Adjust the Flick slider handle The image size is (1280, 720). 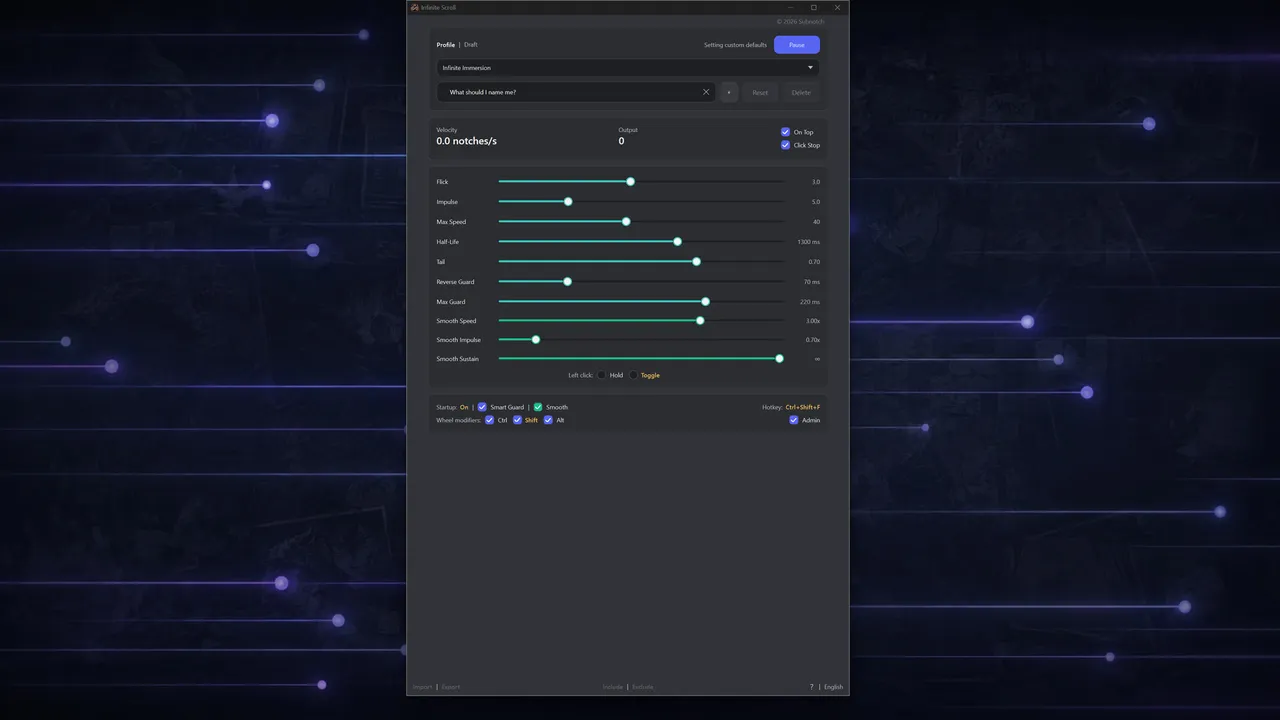pos(631,182)
